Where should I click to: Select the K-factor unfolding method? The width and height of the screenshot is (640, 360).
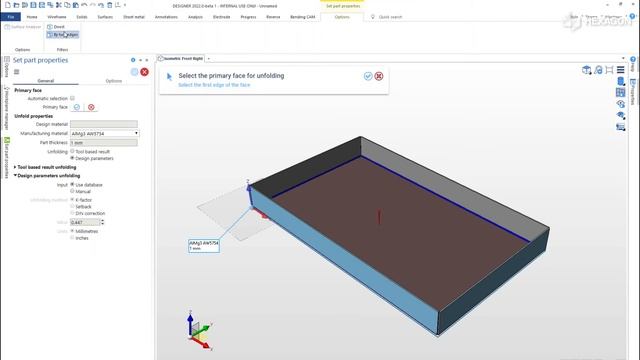click(72, 200)
